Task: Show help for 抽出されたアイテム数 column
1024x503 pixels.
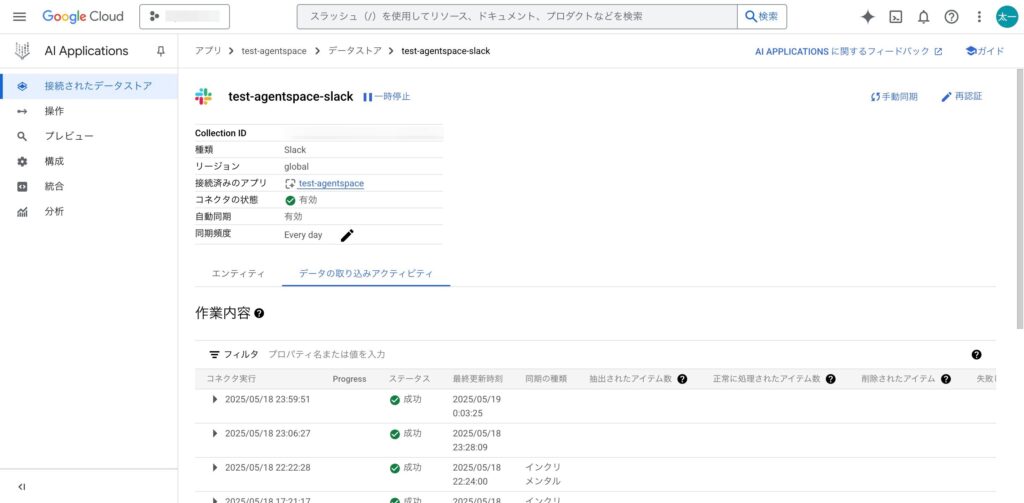Action: click(x=682, y=379)
